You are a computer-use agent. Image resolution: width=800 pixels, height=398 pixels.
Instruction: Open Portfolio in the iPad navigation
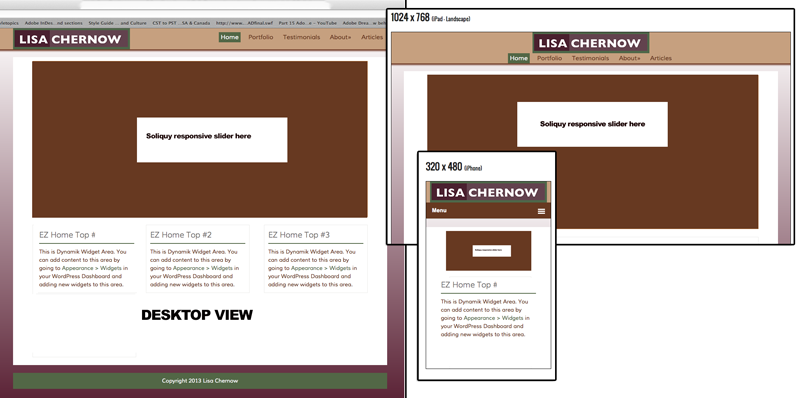(x=549, y=58)
